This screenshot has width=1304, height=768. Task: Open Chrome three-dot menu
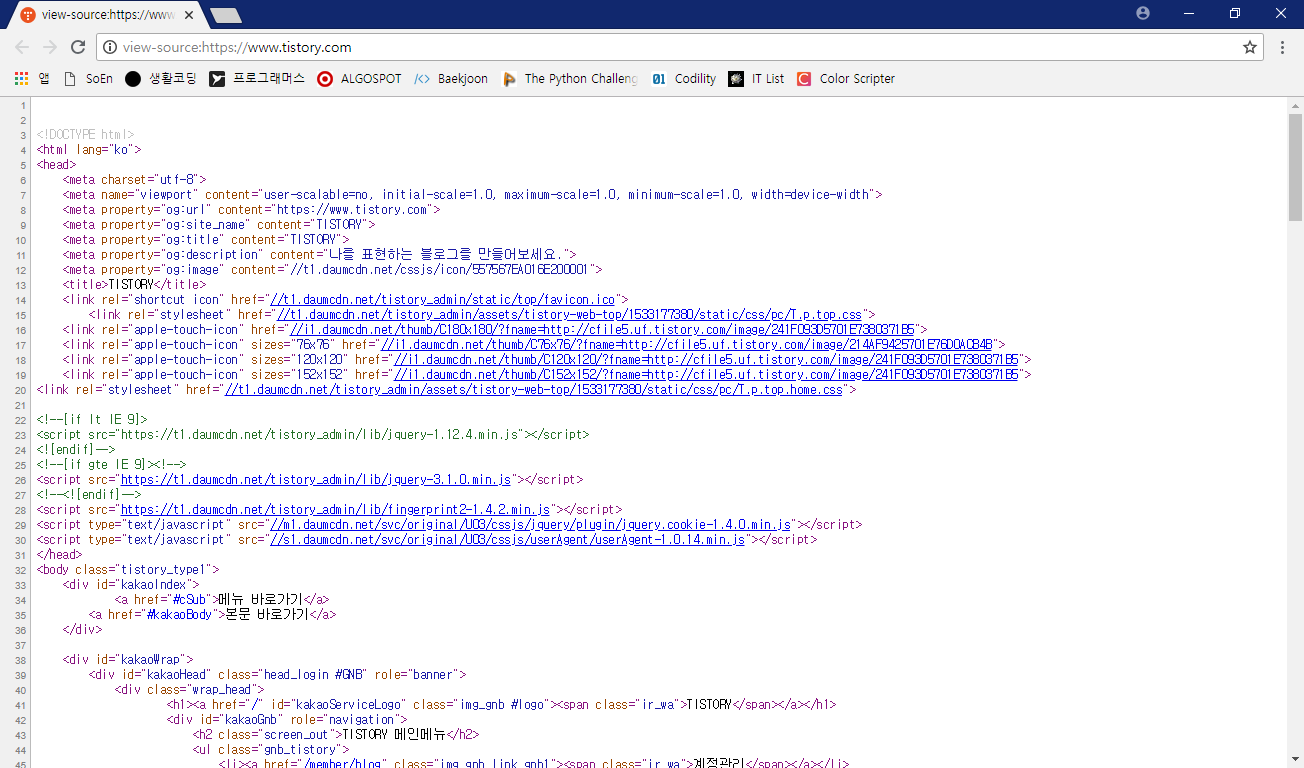pyautogui.click(x=1283, y=47)
